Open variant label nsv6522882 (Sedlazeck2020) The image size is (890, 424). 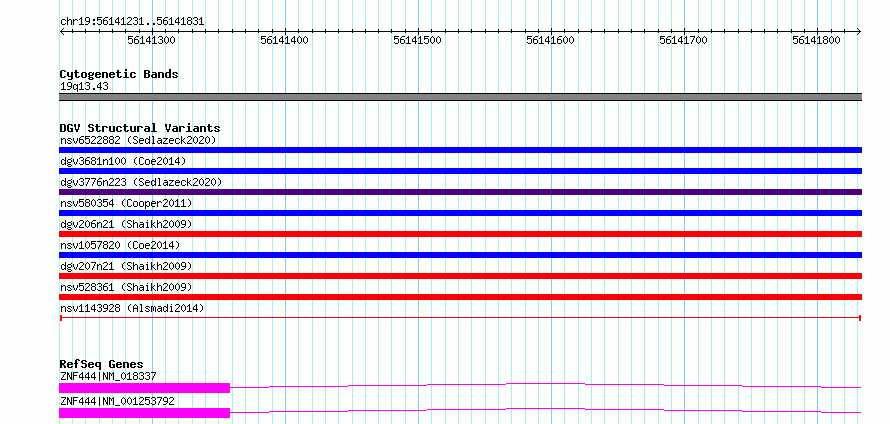coord(138,140)
